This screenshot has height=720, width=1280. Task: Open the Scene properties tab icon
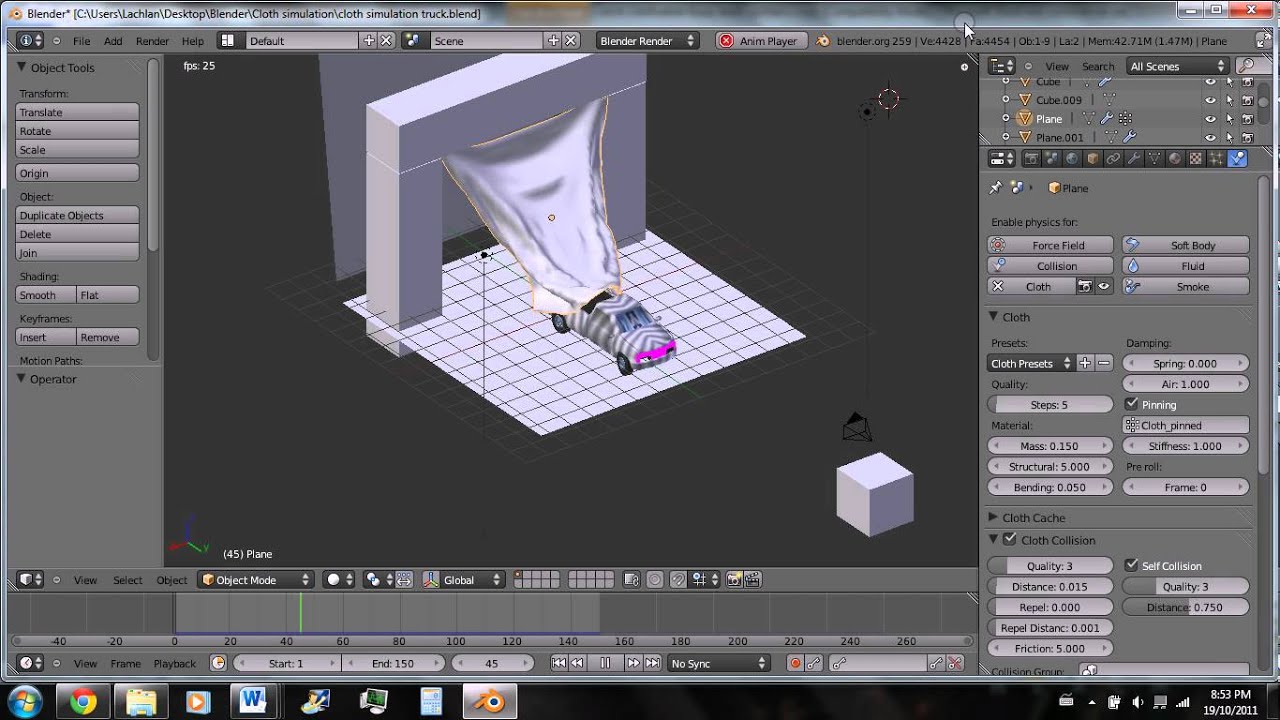pyautogui.click(x=1051, y=158)
